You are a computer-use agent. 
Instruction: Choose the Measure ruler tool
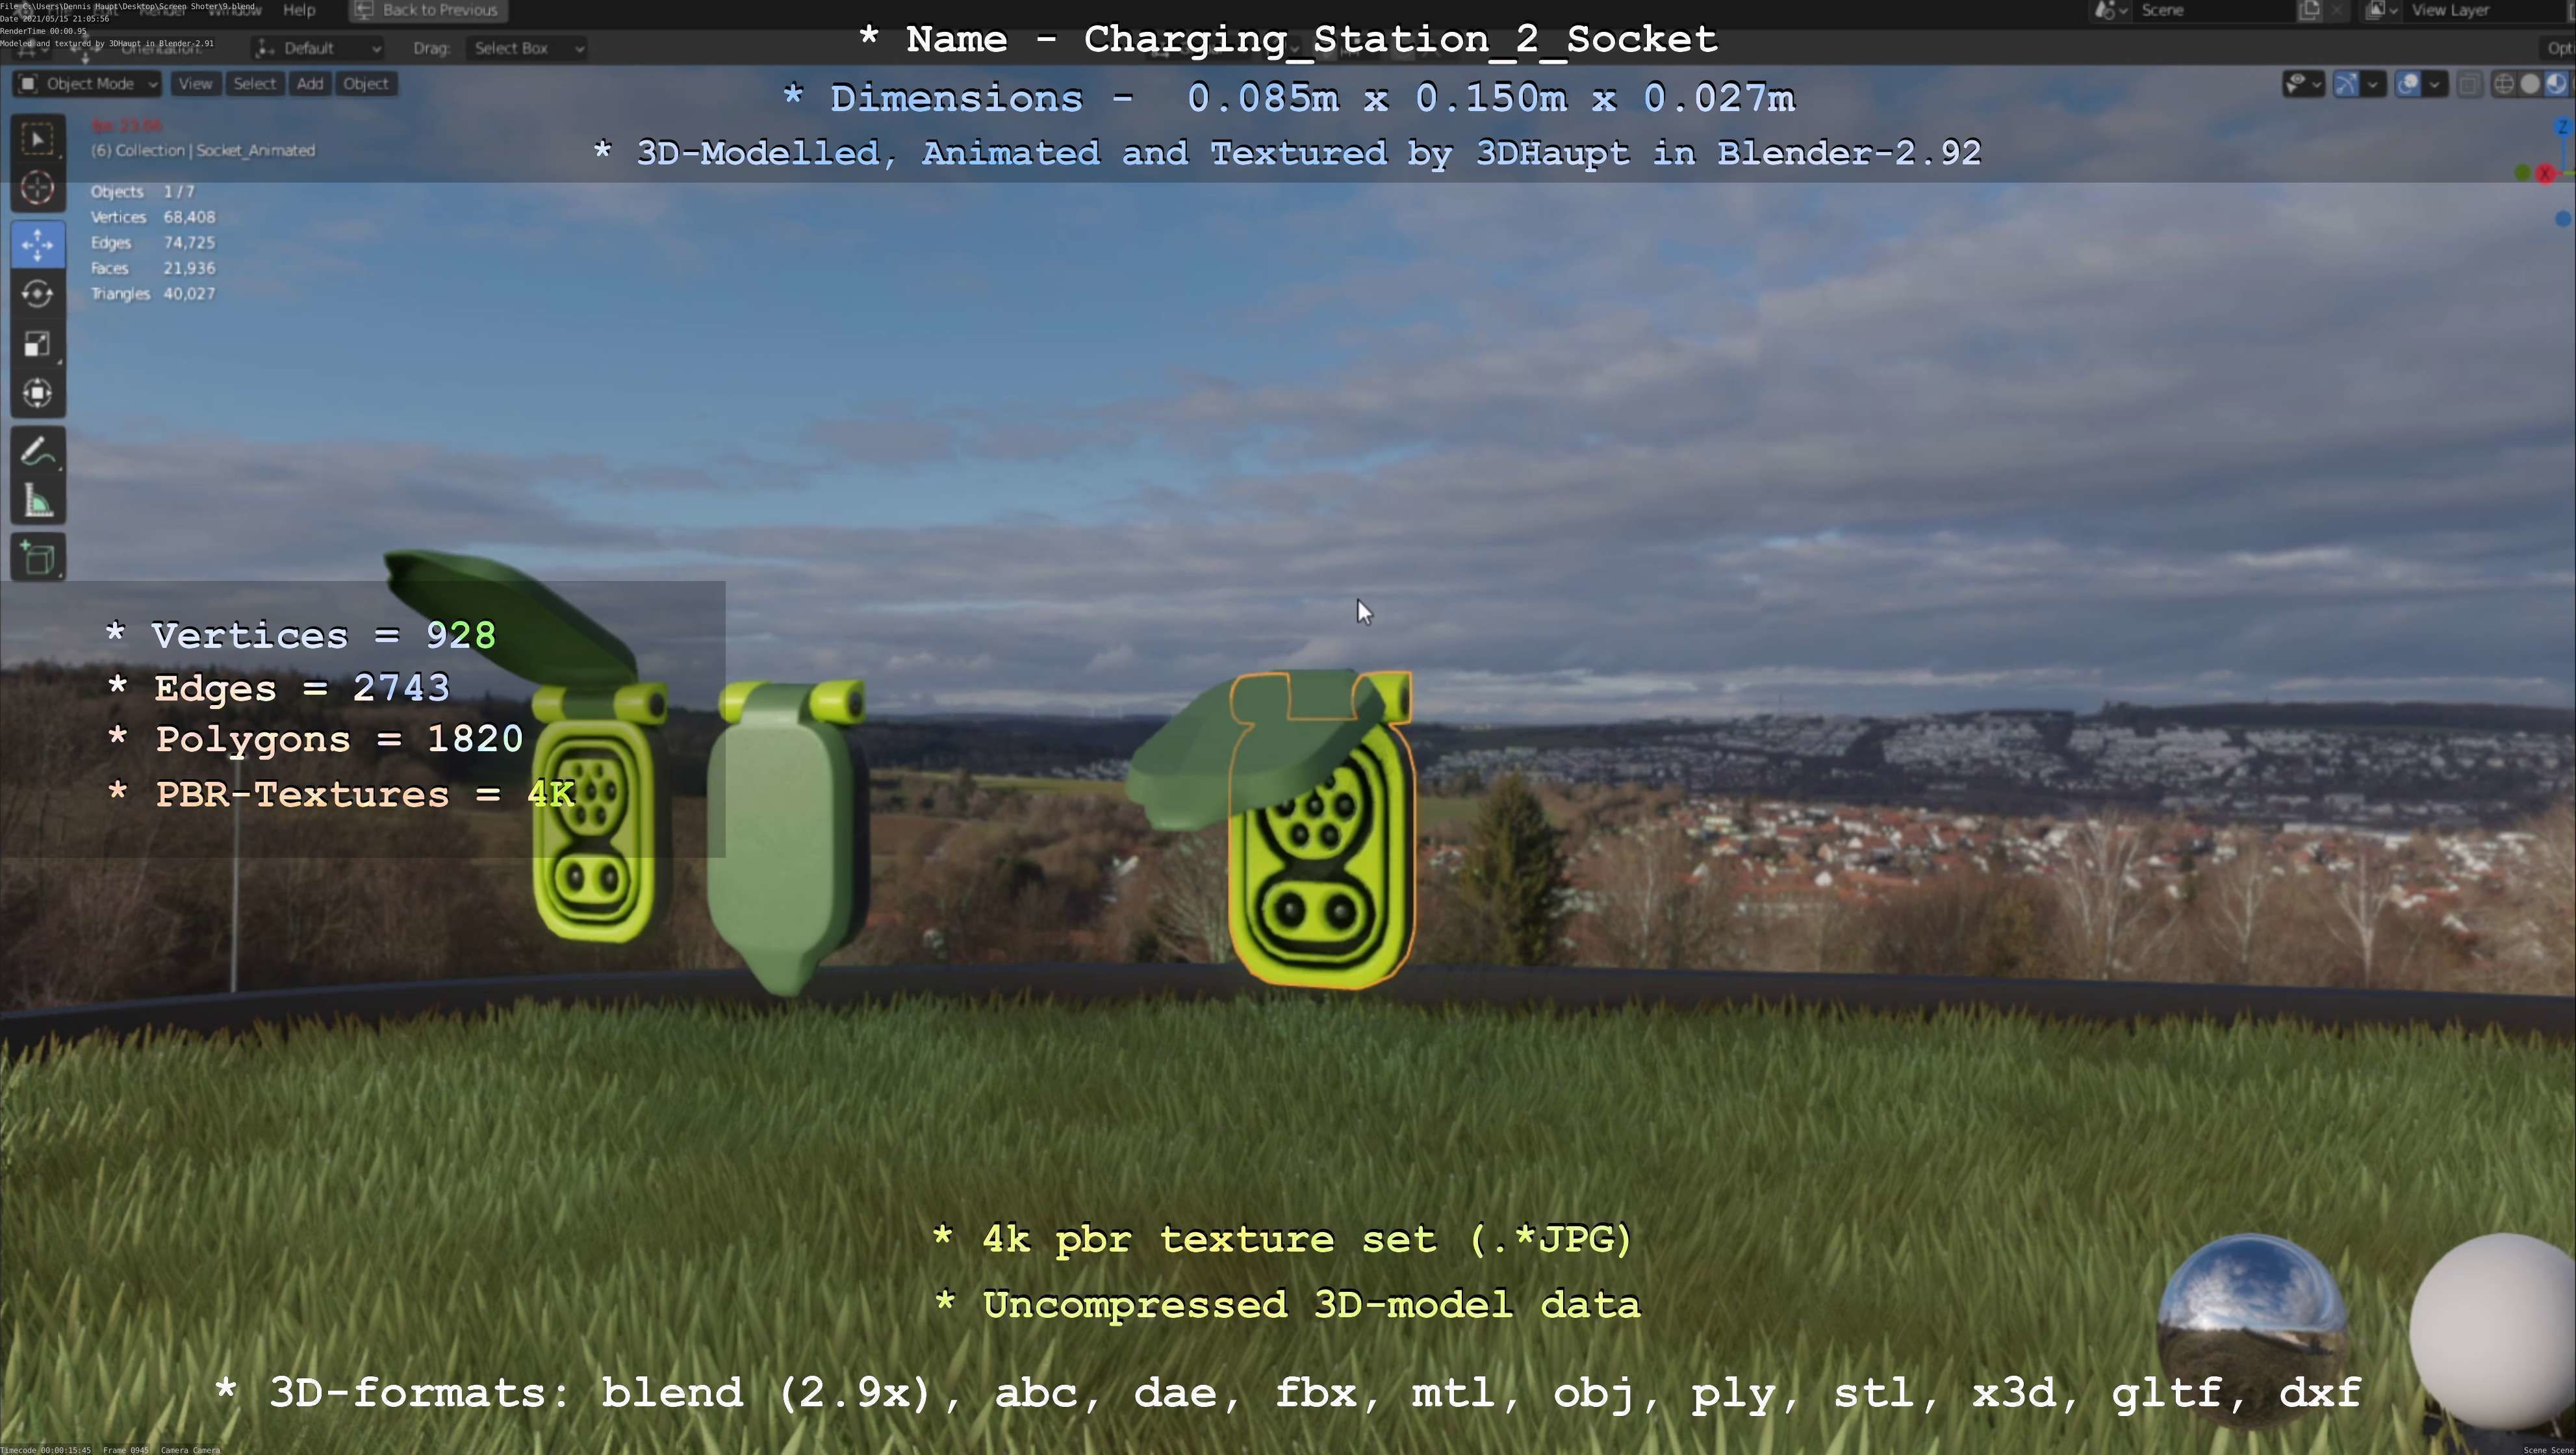pos(38,501)
